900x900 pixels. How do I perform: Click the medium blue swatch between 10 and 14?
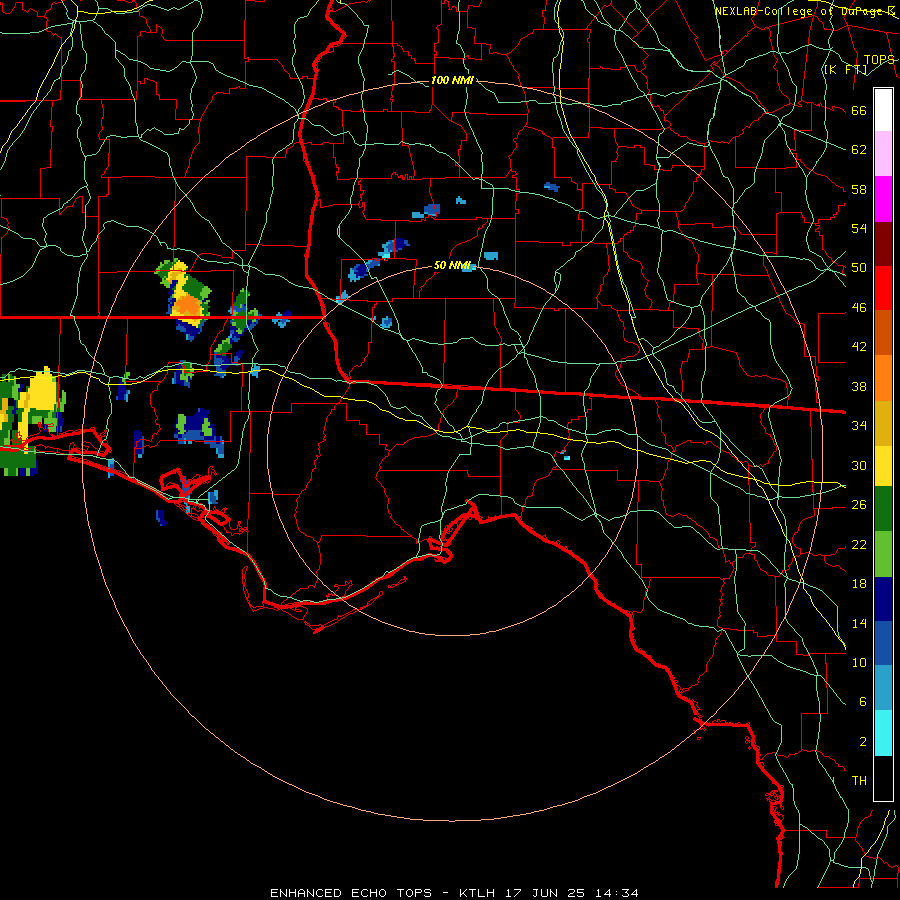883,643
